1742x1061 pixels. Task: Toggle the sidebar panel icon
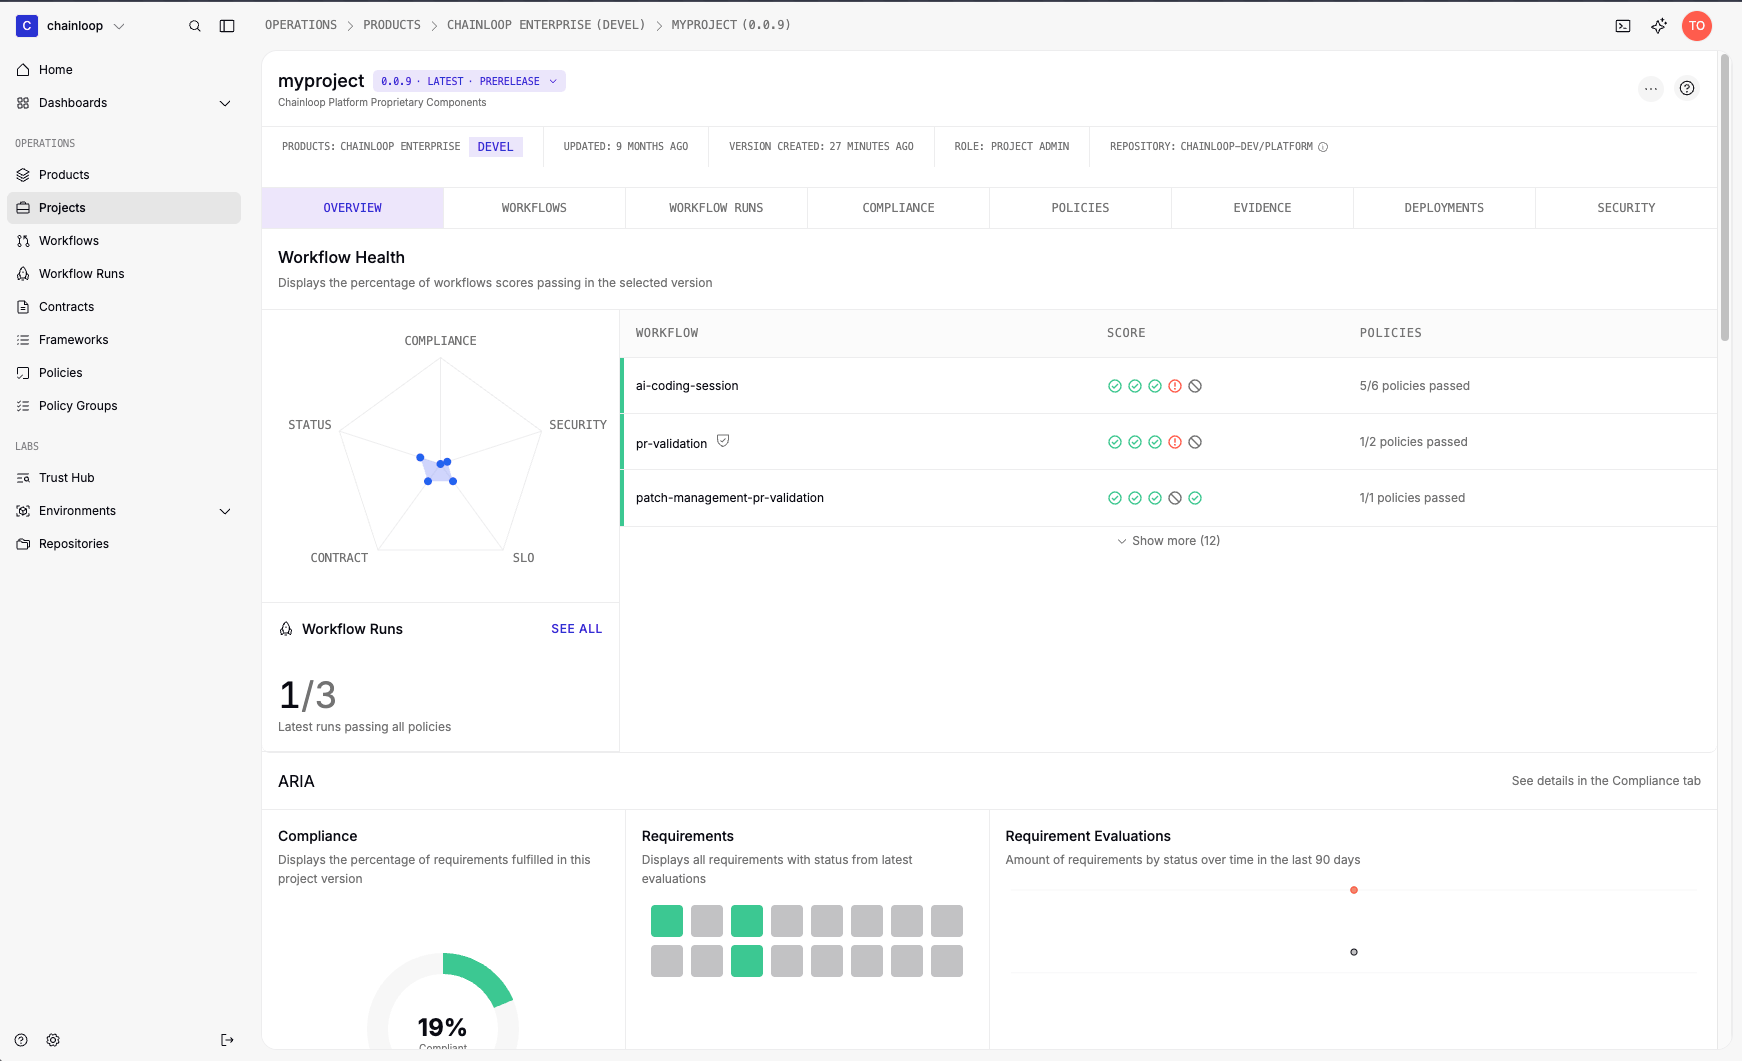[x=227, y=26]
